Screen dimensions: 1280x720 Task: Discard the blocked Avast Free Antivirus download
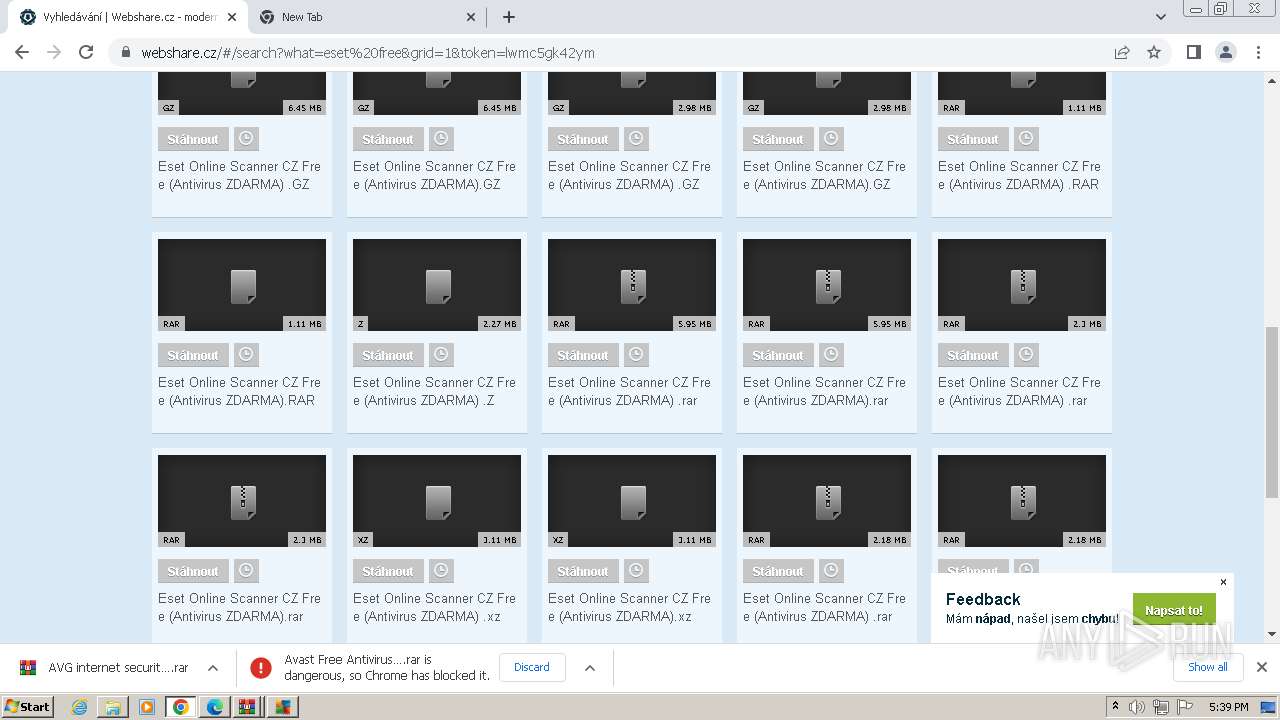[x=531, y=667]
